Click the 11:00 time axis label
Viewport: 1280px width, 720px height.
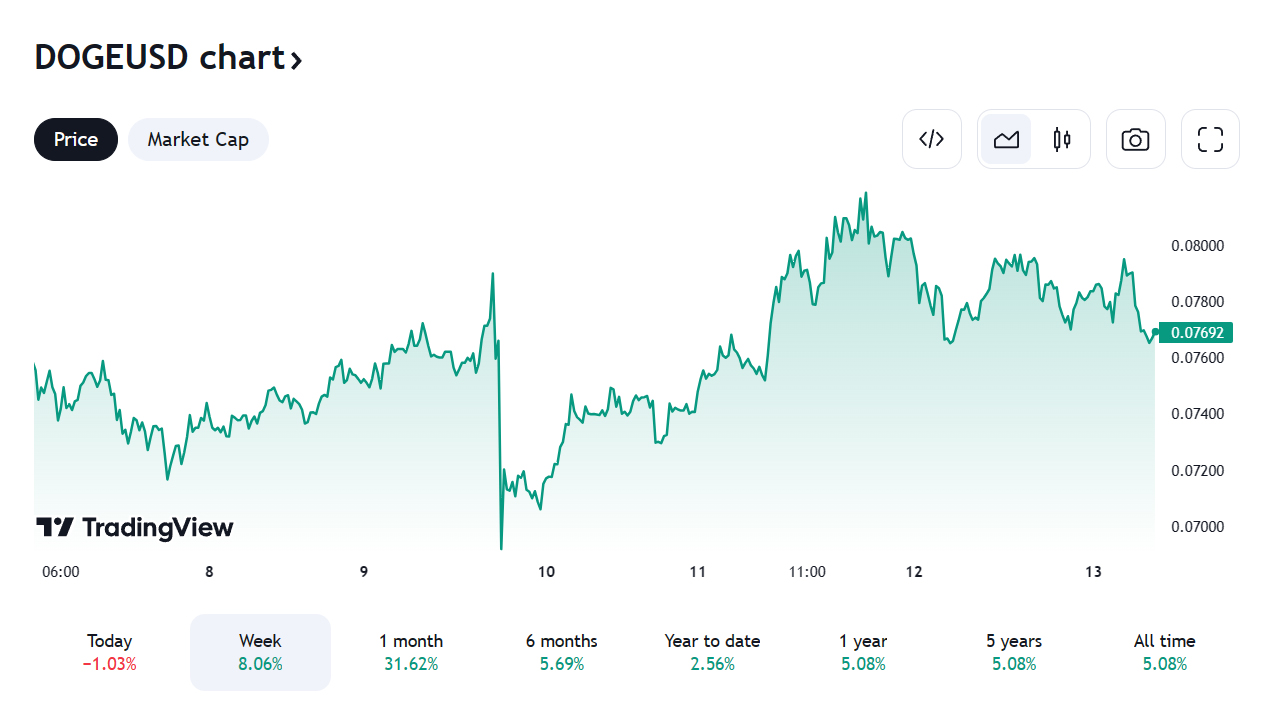coord(807,572)
